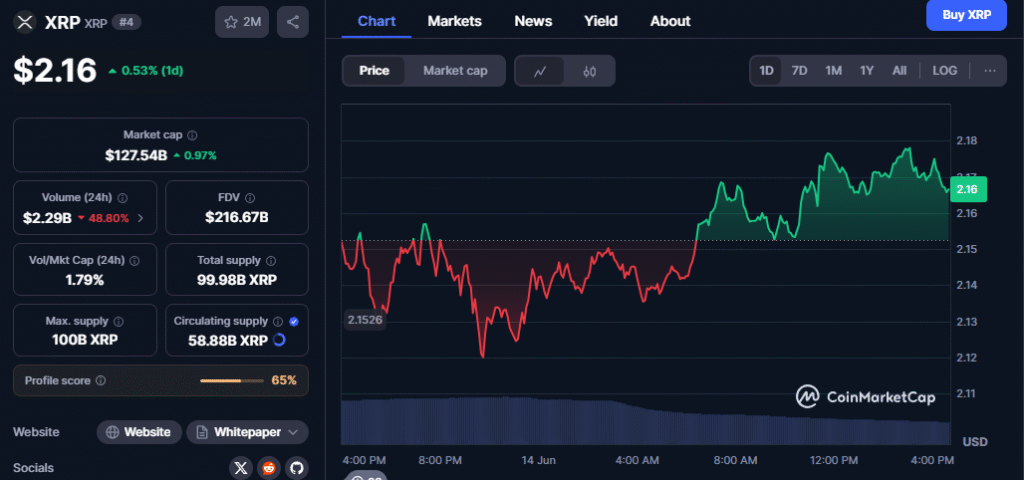Open Profile score info icon
1024x480 pixels.
101,380
